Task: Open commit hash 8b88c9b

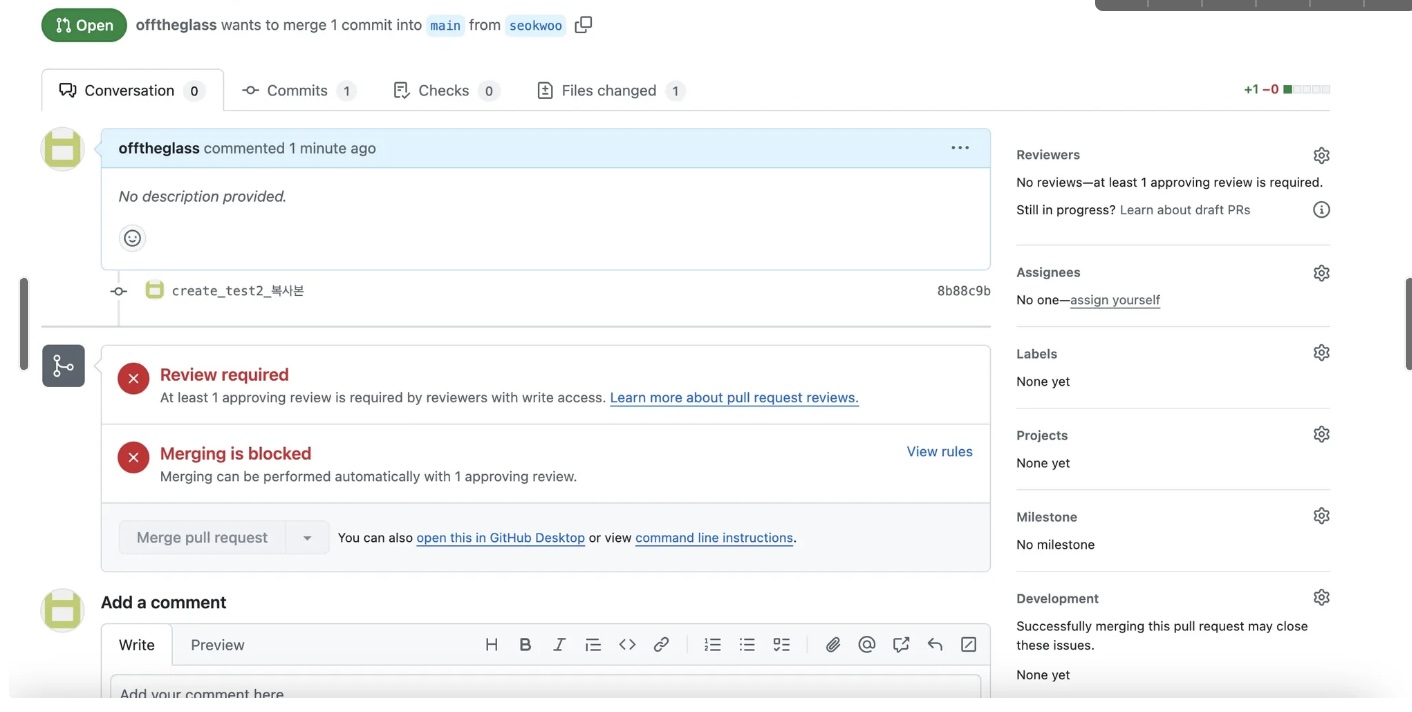Action: pos(964,291)
